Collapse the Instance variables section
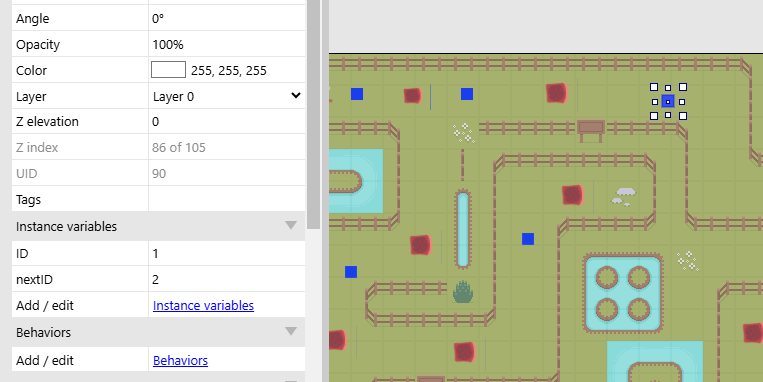 (291, 225)
